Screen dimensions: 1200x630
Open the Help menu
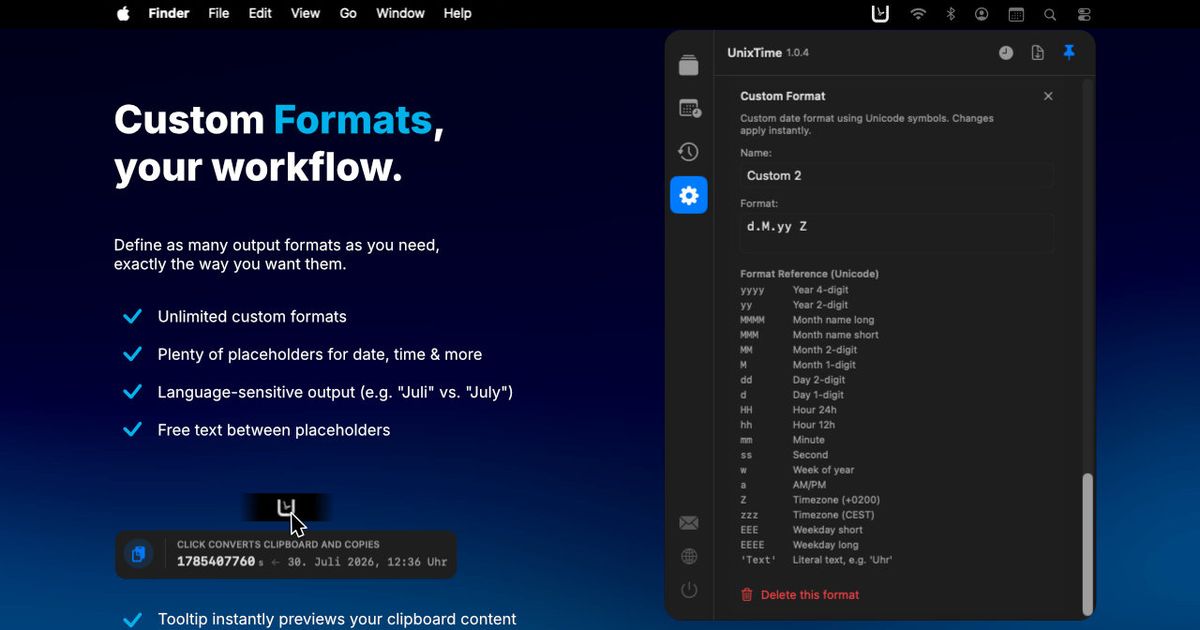click(x=457, y=14)
